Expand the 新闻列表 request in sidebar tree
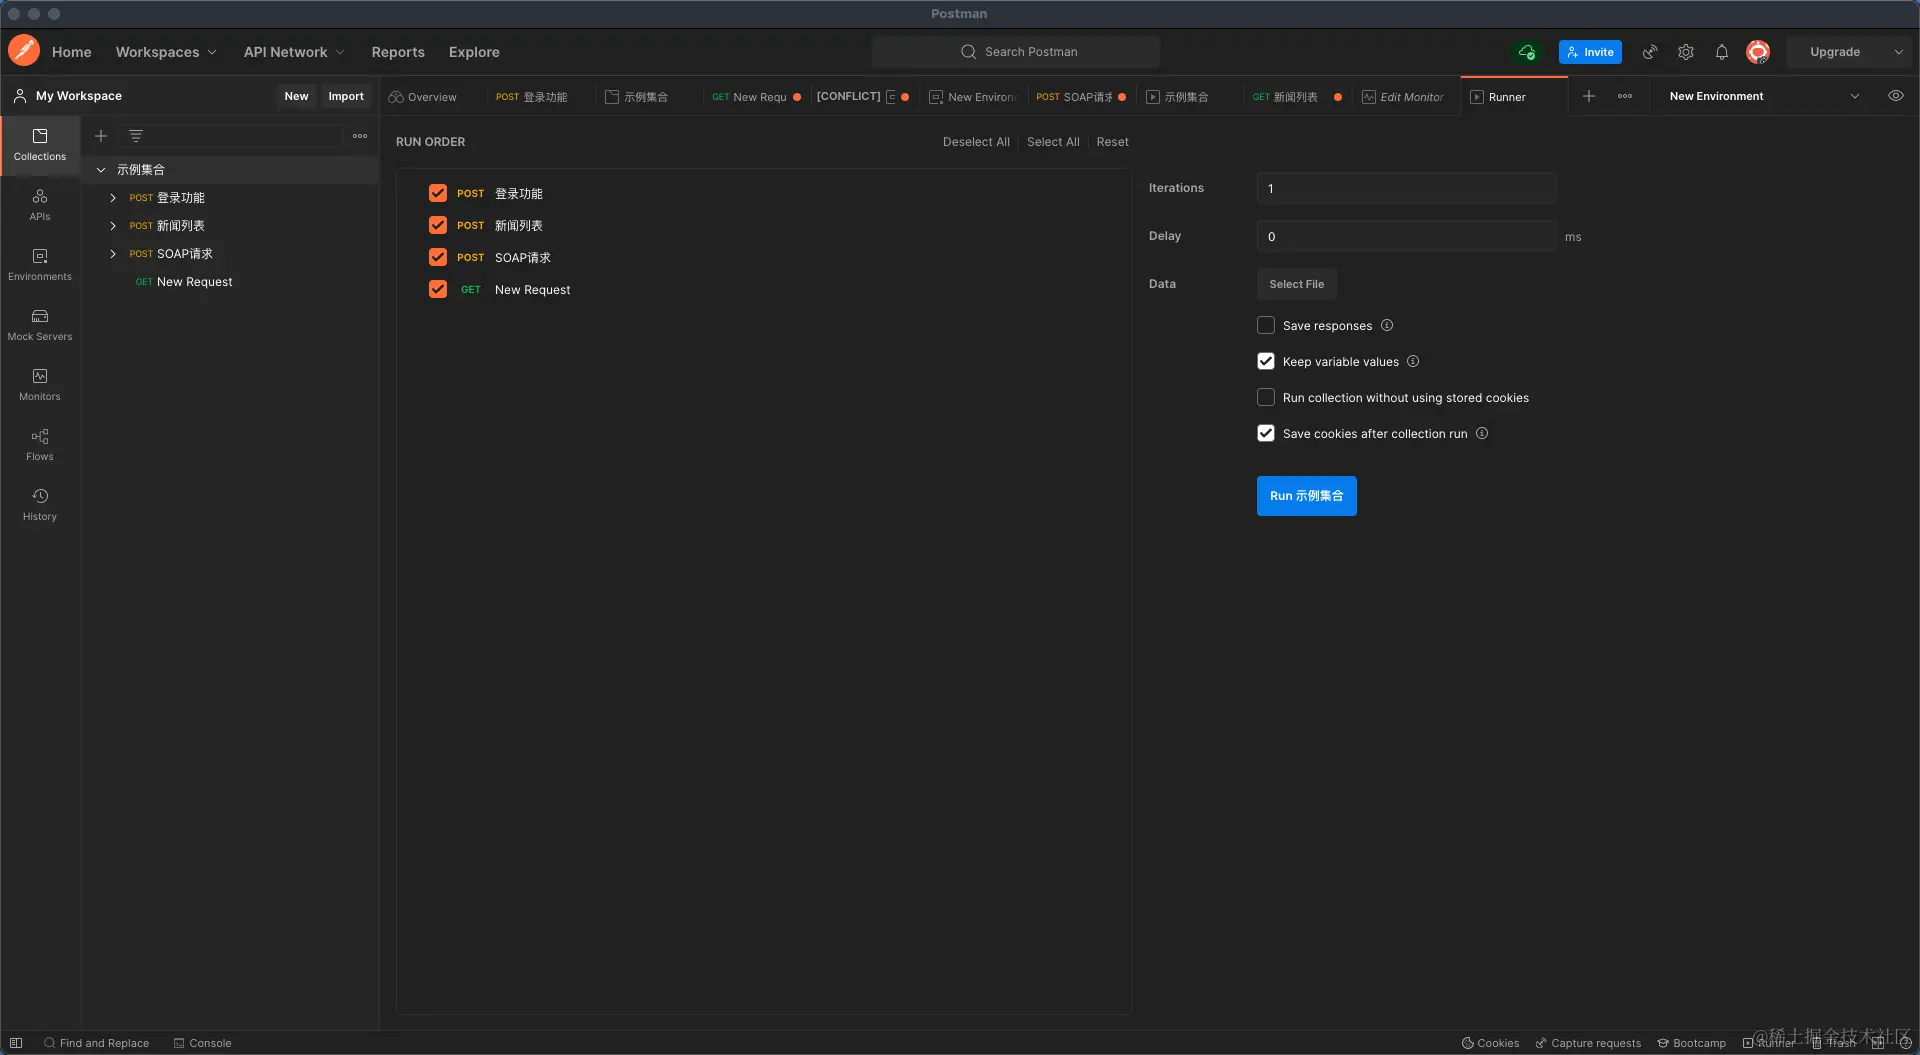The height and width of the screenshot is (1055, 1920). click(x=113, y=226)
